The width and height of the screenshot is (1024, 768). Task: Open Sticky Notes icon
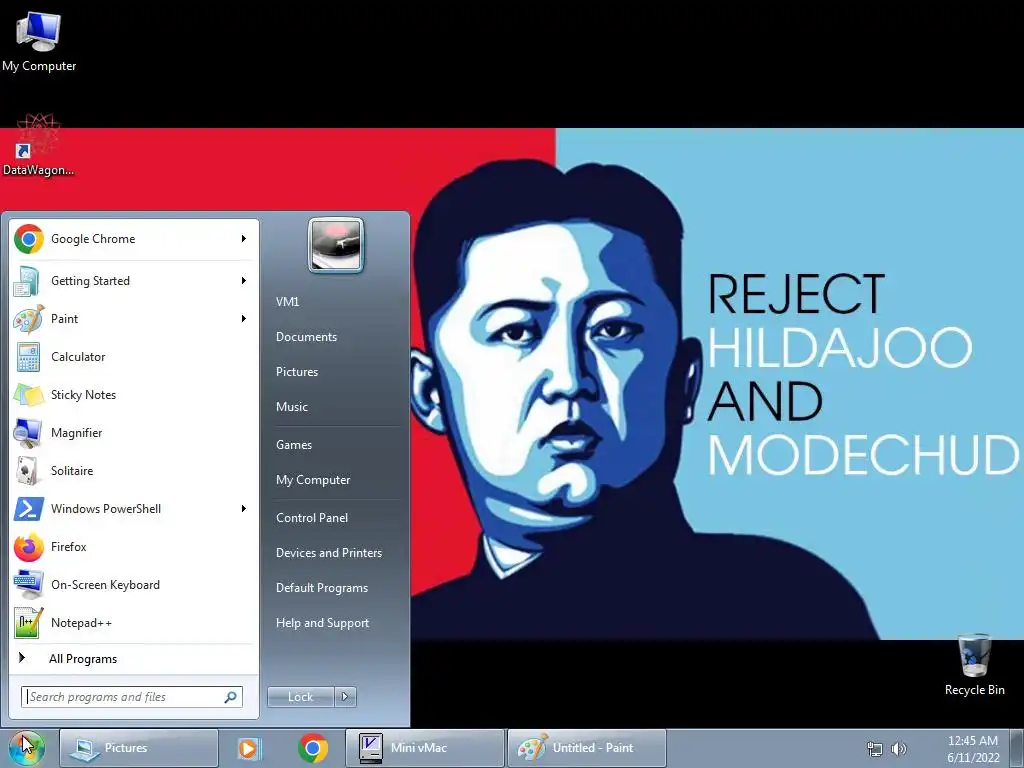(x=28, y=395)
